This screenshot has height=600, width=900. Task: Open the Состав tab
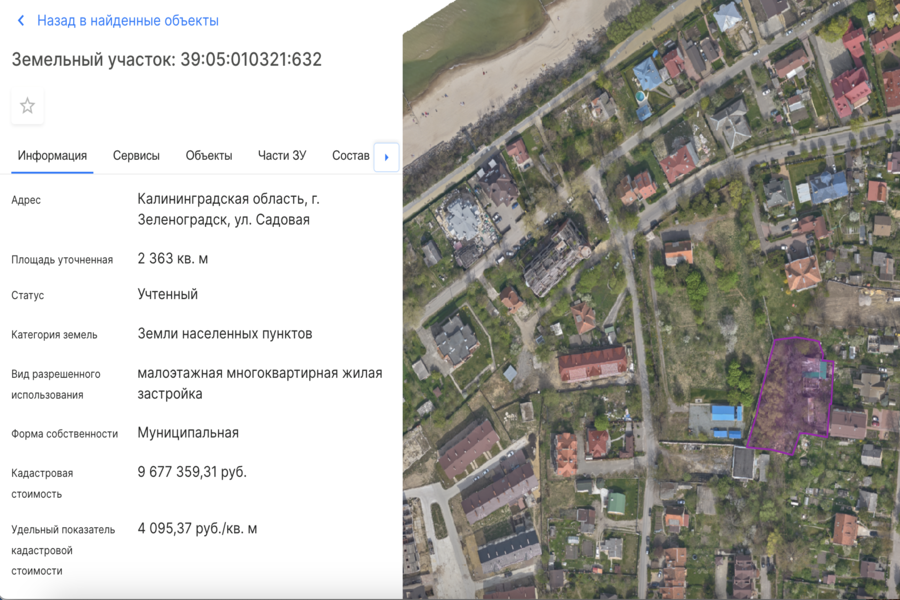pyautogui.click(x=351, y=156)
